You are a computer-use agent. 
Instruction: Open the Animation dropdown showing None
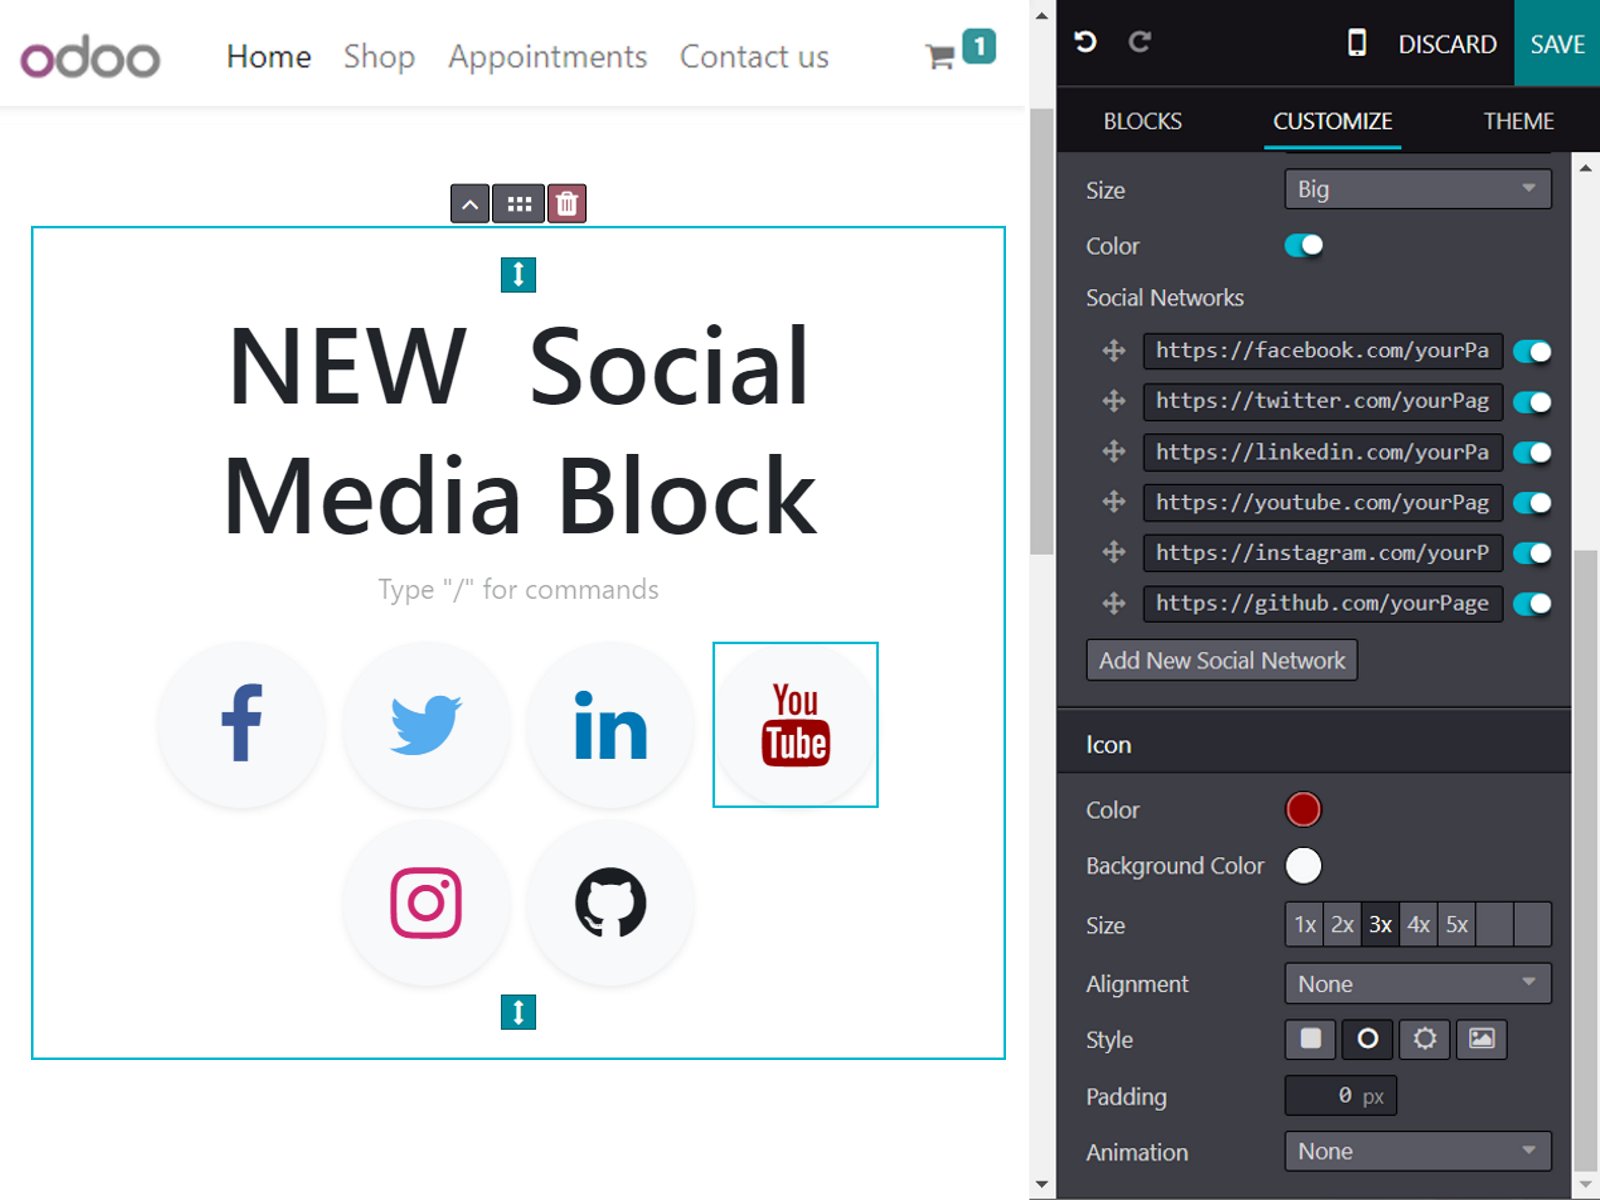[1416, 1151]
